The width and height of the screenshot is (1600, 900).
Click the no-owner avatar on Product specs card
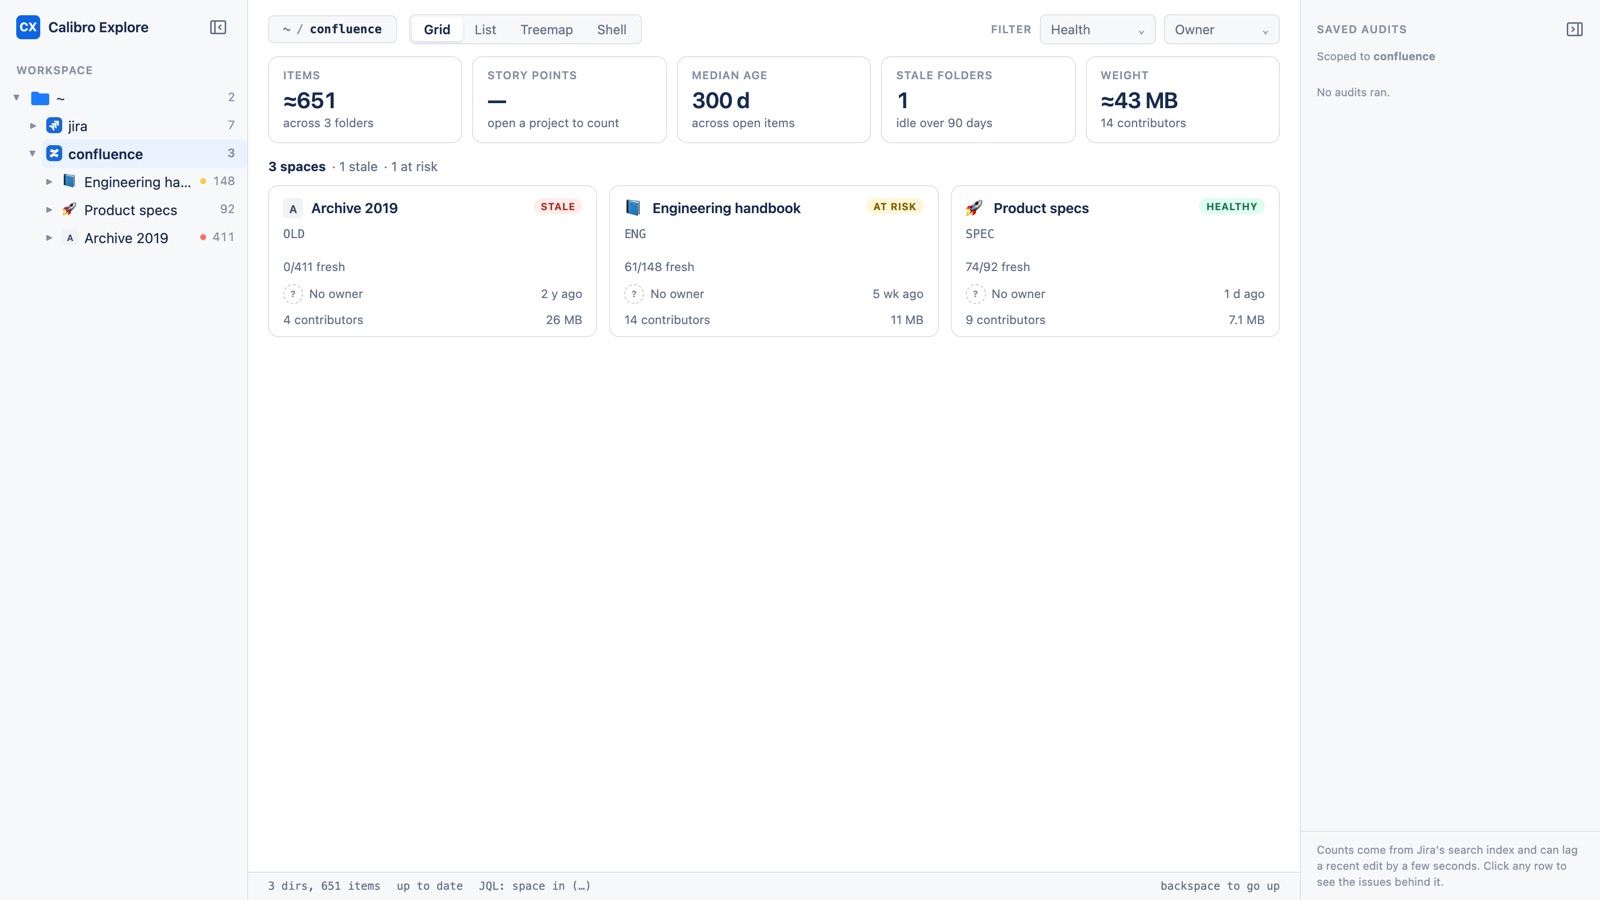pyautogui.click(x=975, y=294)
